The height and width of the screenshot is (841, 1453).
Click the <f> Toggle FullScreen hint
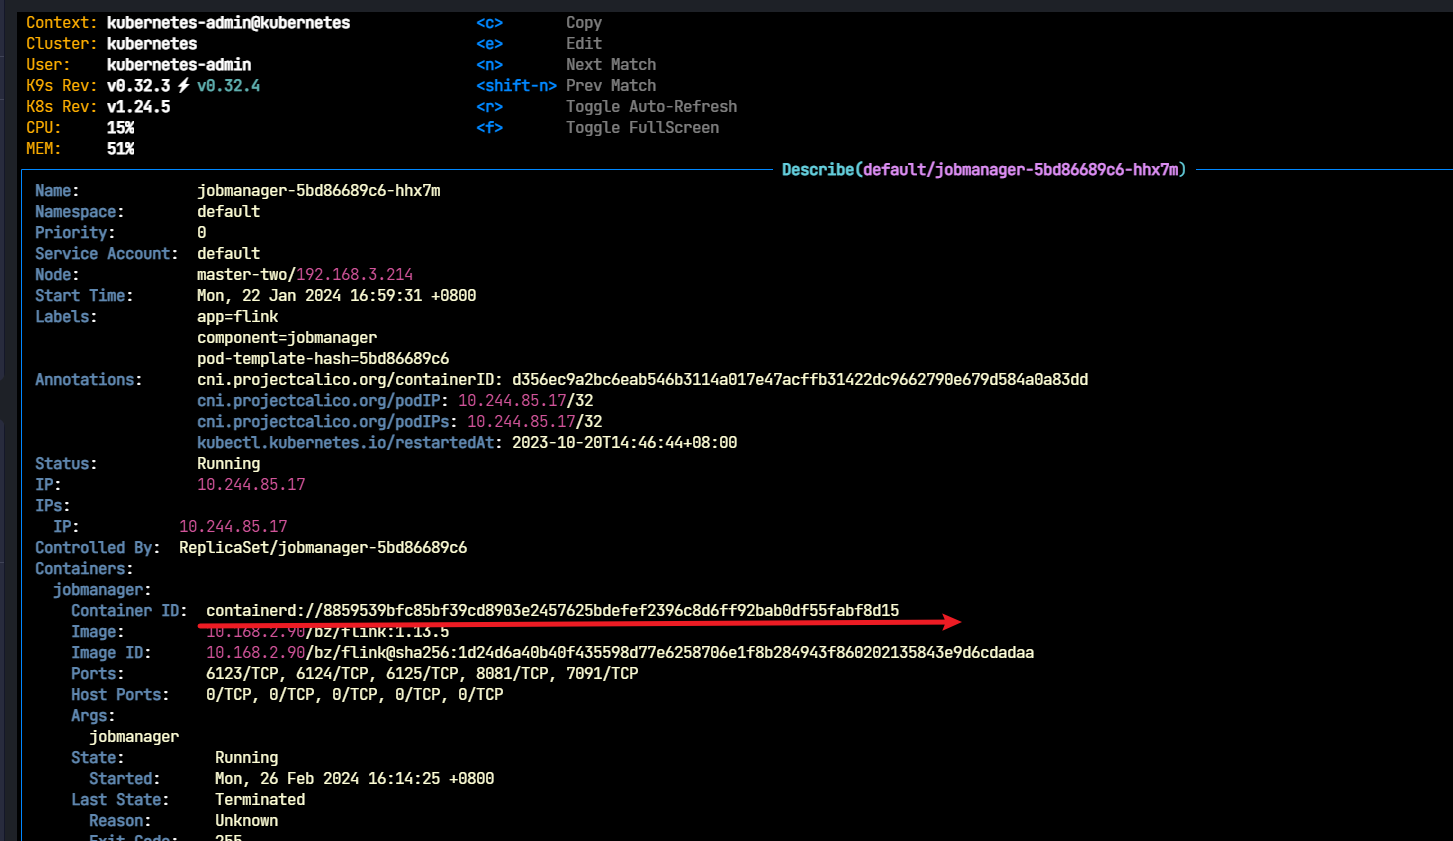pyautogui.click(x=597, y=127)
